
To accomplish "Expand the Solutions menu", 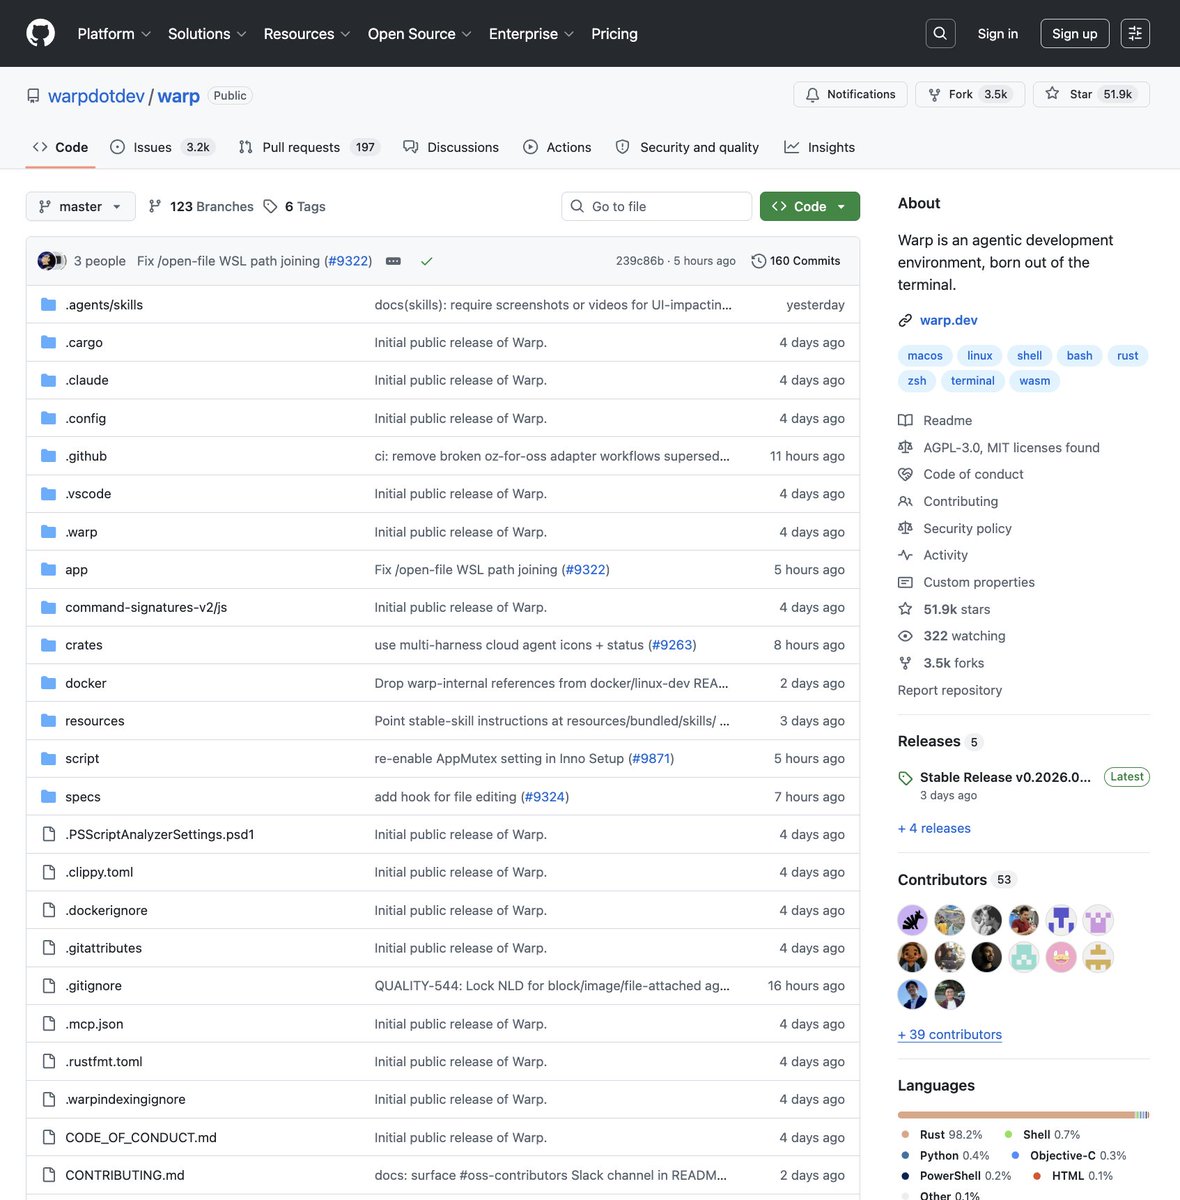I will (x=207, y=33).
